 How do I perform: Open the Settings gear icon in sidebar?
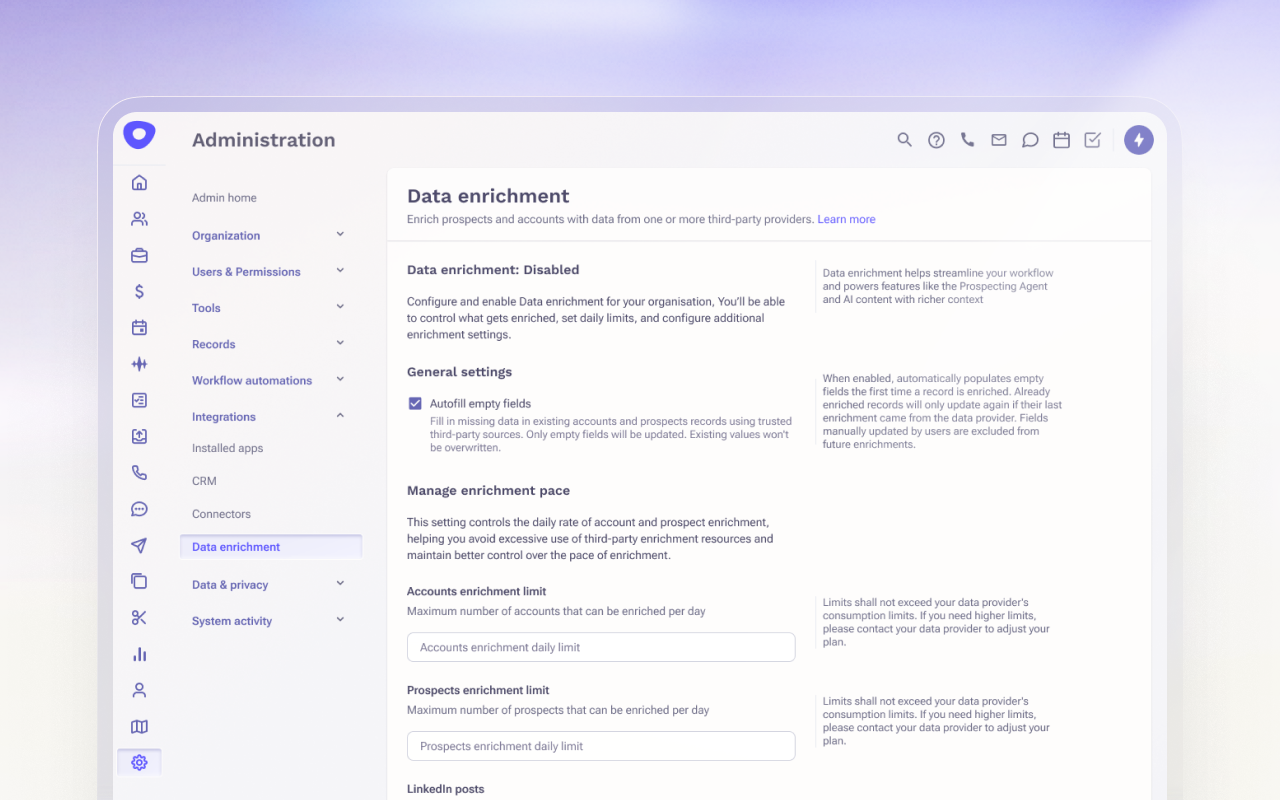pyautogui.click(x=139, y=762)
